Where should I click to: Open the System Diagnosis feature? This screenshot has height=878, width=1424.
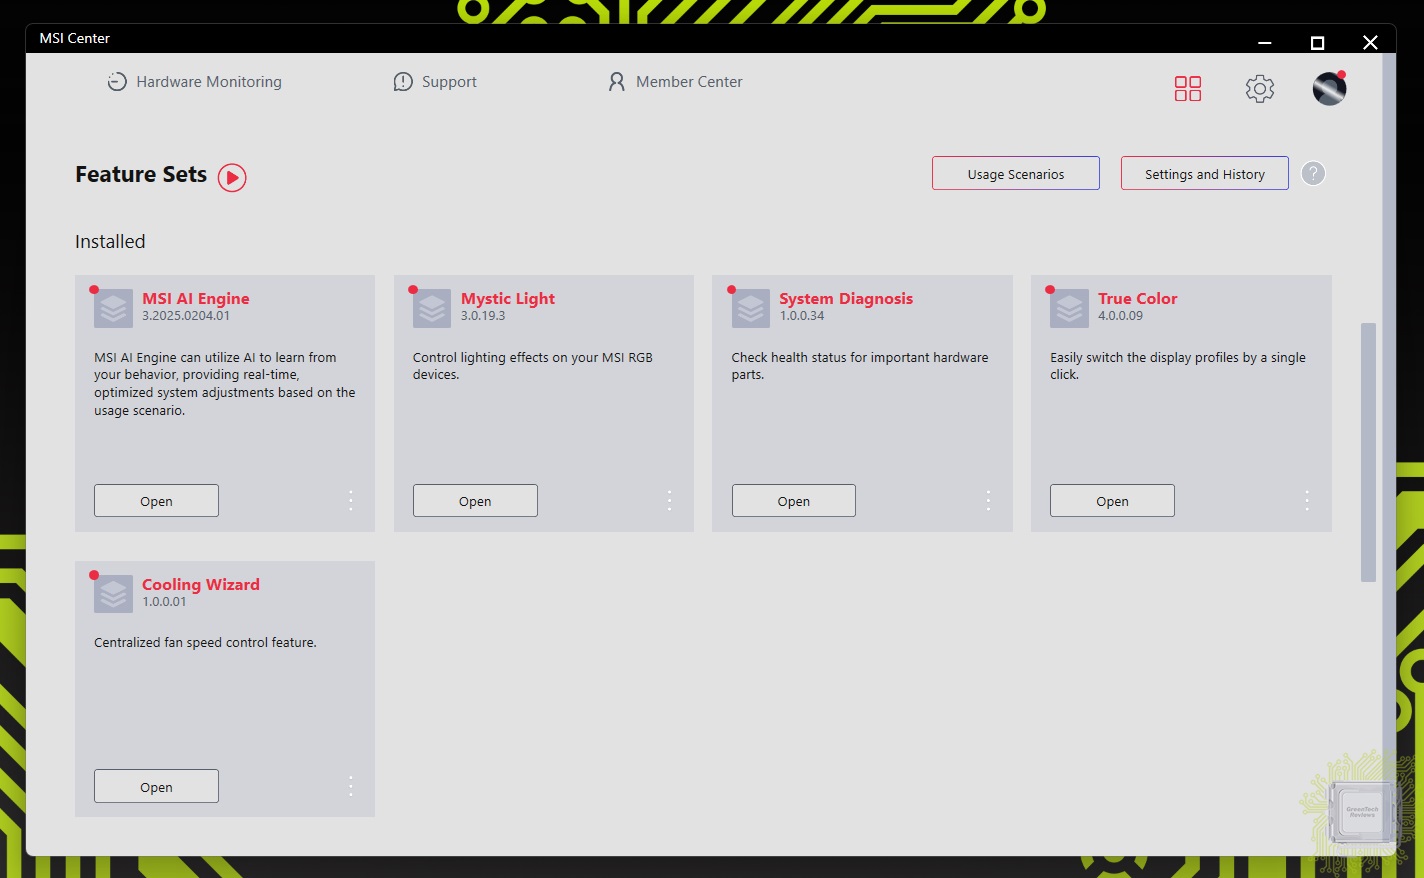coord(794,501)
